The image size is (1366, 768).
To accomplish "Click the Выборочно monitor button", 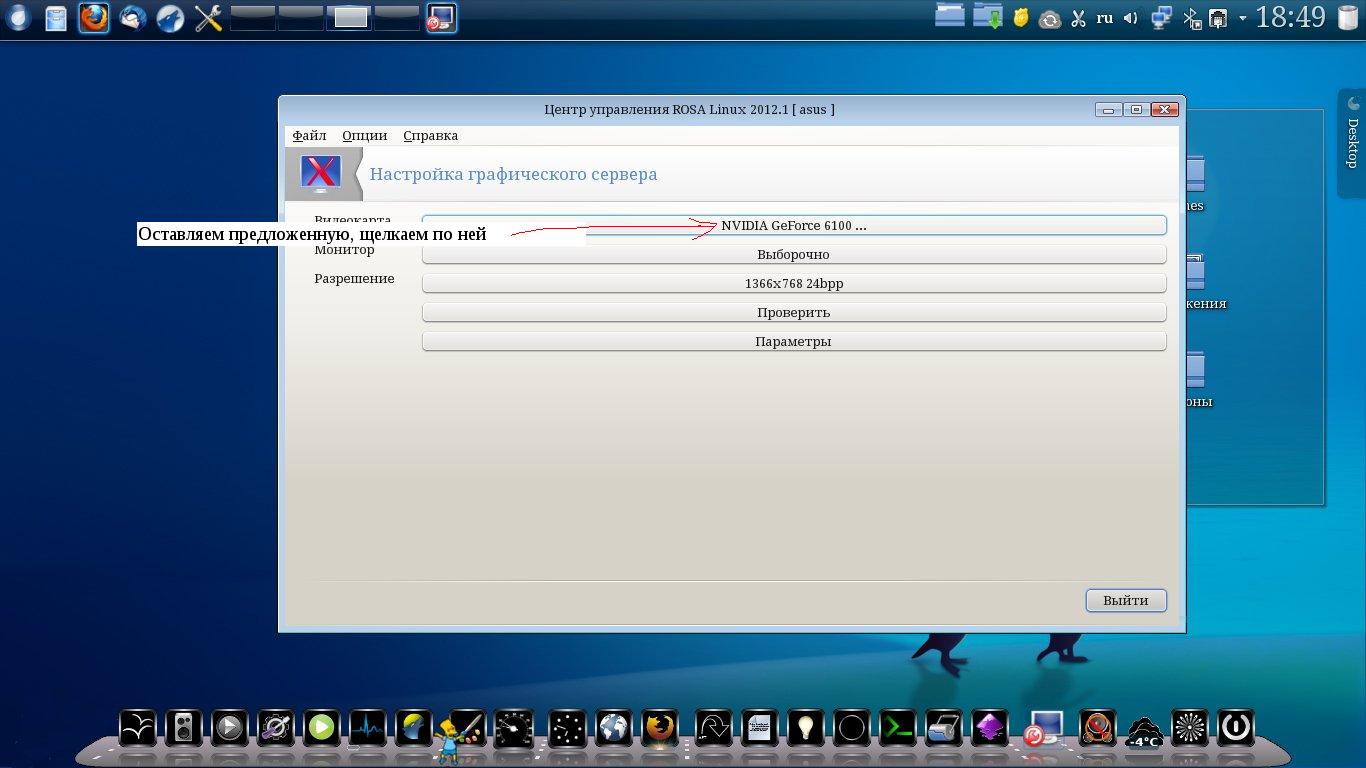I will [x=794, y=255].
